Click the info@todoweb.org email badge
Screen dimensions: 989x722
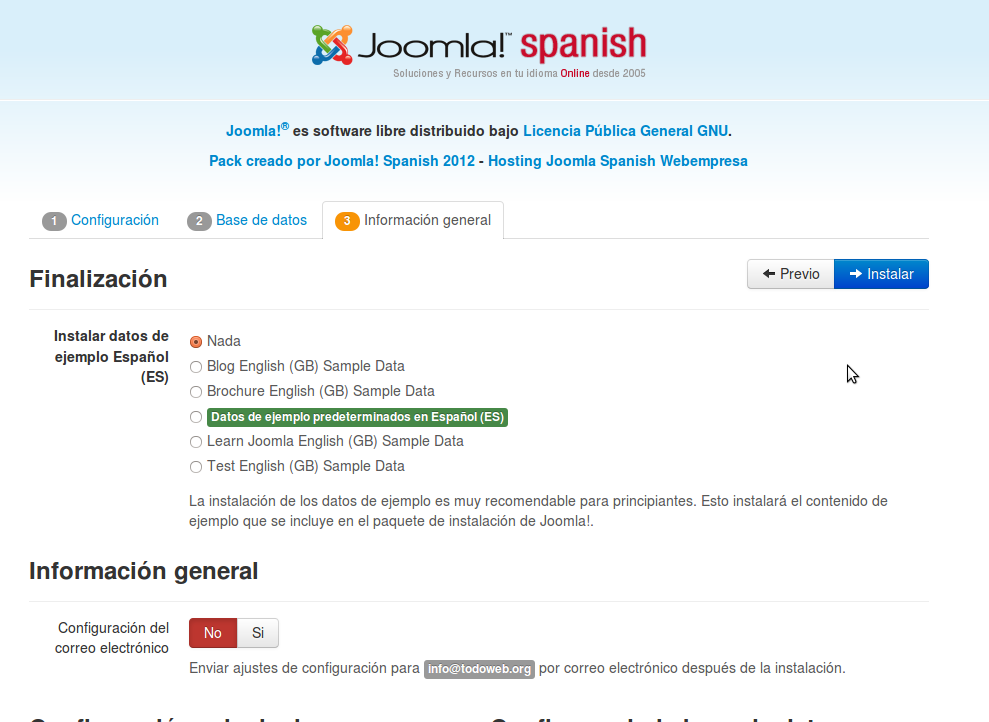click(x=479, y=669)
